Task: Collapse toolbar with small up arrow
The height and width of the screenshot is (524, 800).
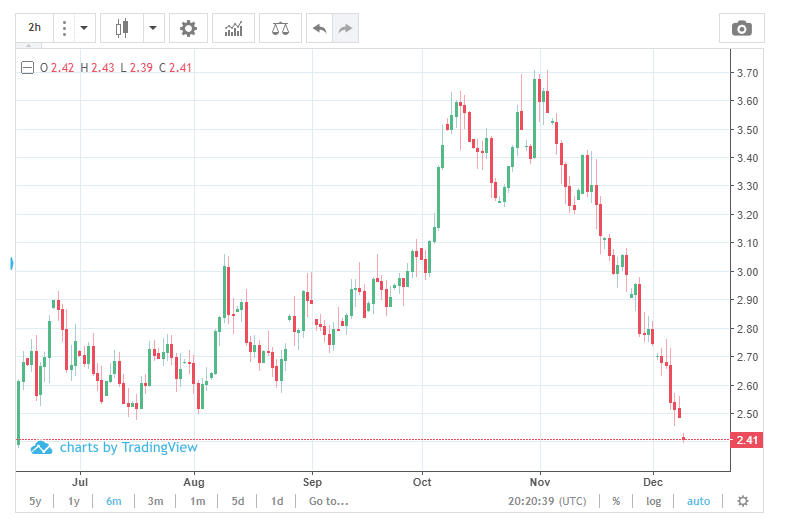Action: (x=29, y=46)
